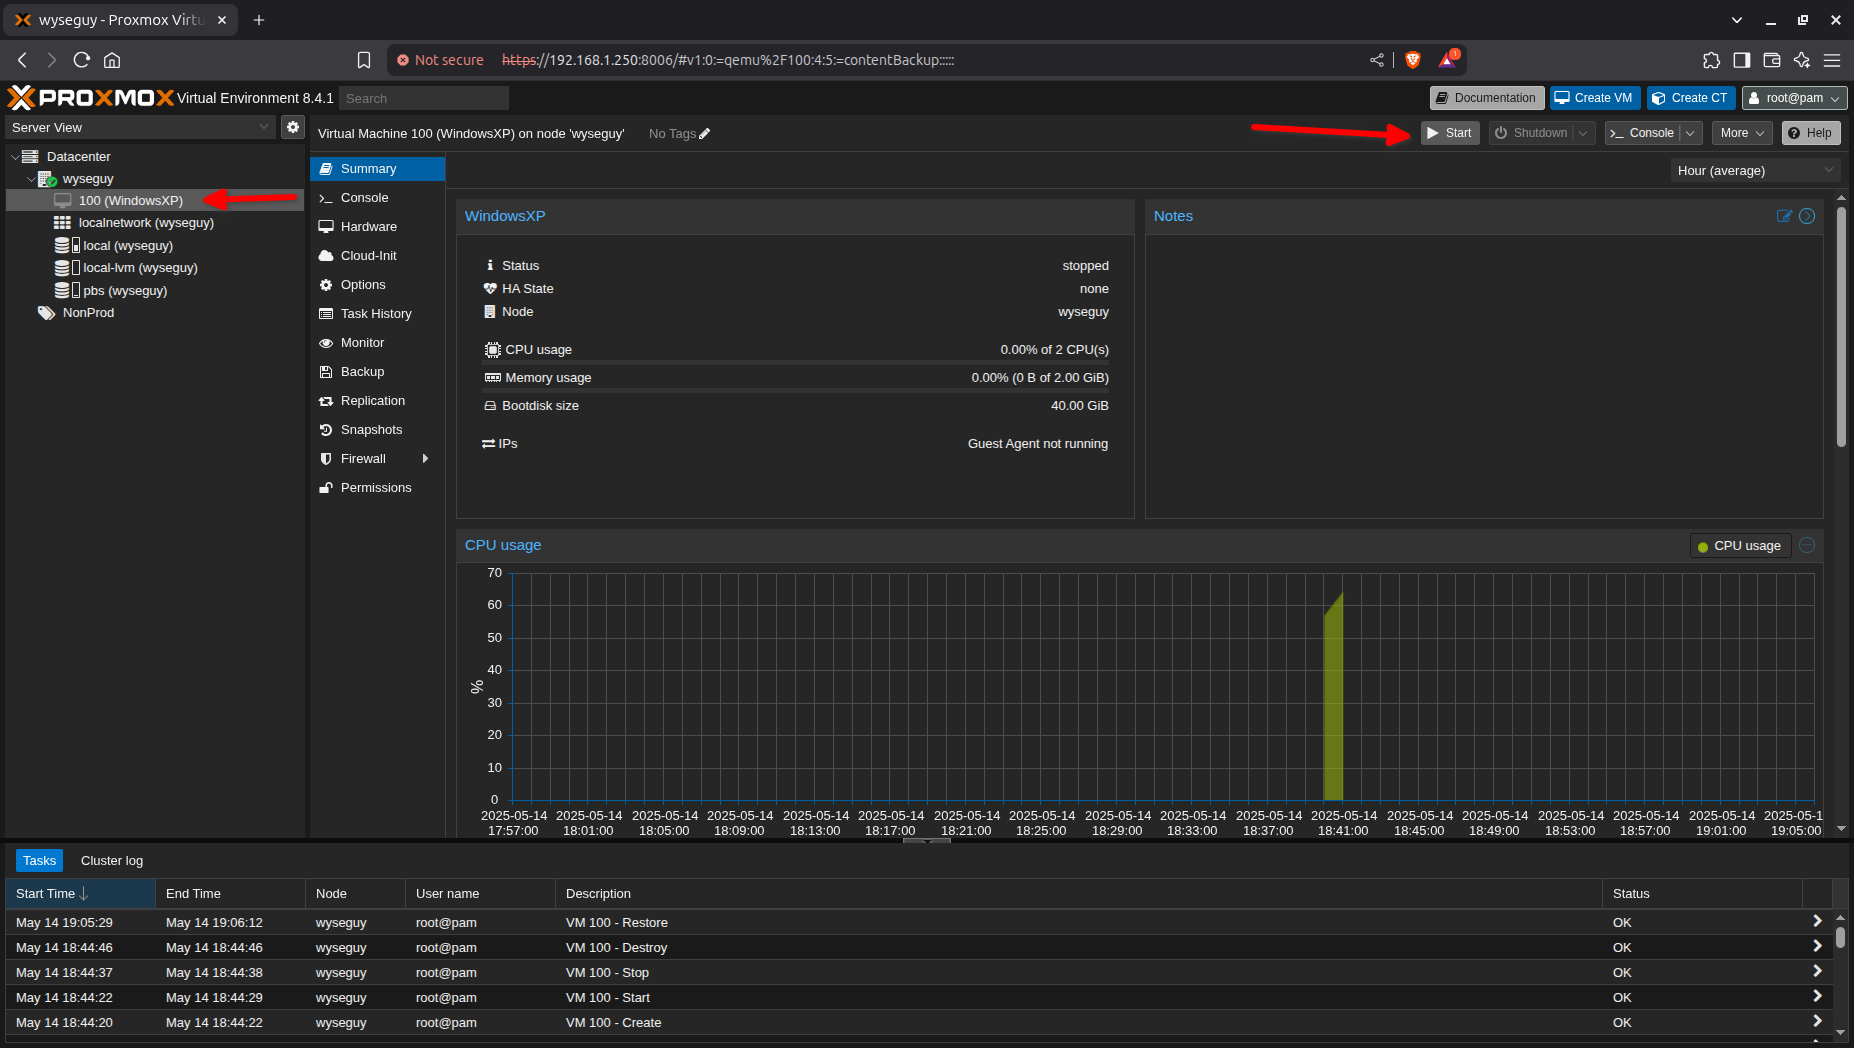Go back in browser history
1854x1048 pixels.
(22, 60)
